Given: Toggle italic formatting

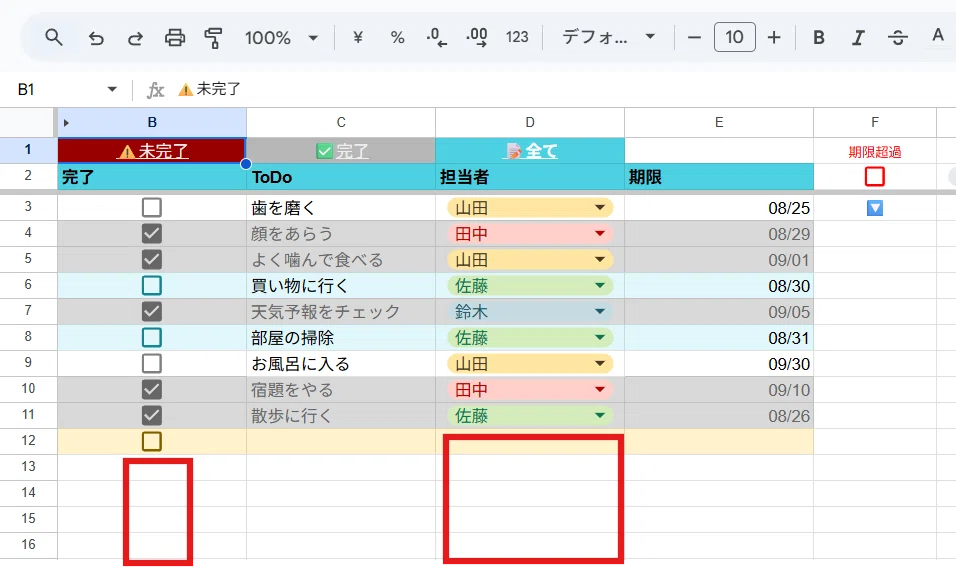Looking at the screenshot, I should [858, 38].
